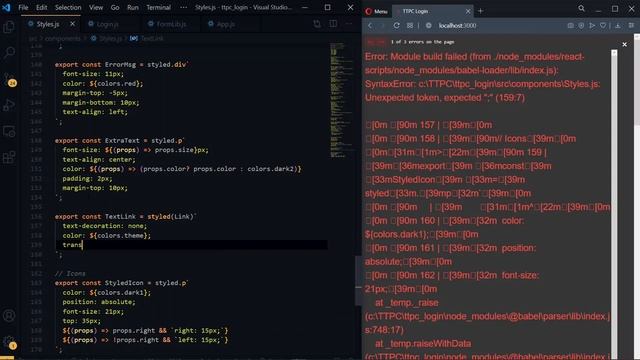Click the error overlay scrollbar
Viewport: 640px width, 360px height.
tap(614, 204)
